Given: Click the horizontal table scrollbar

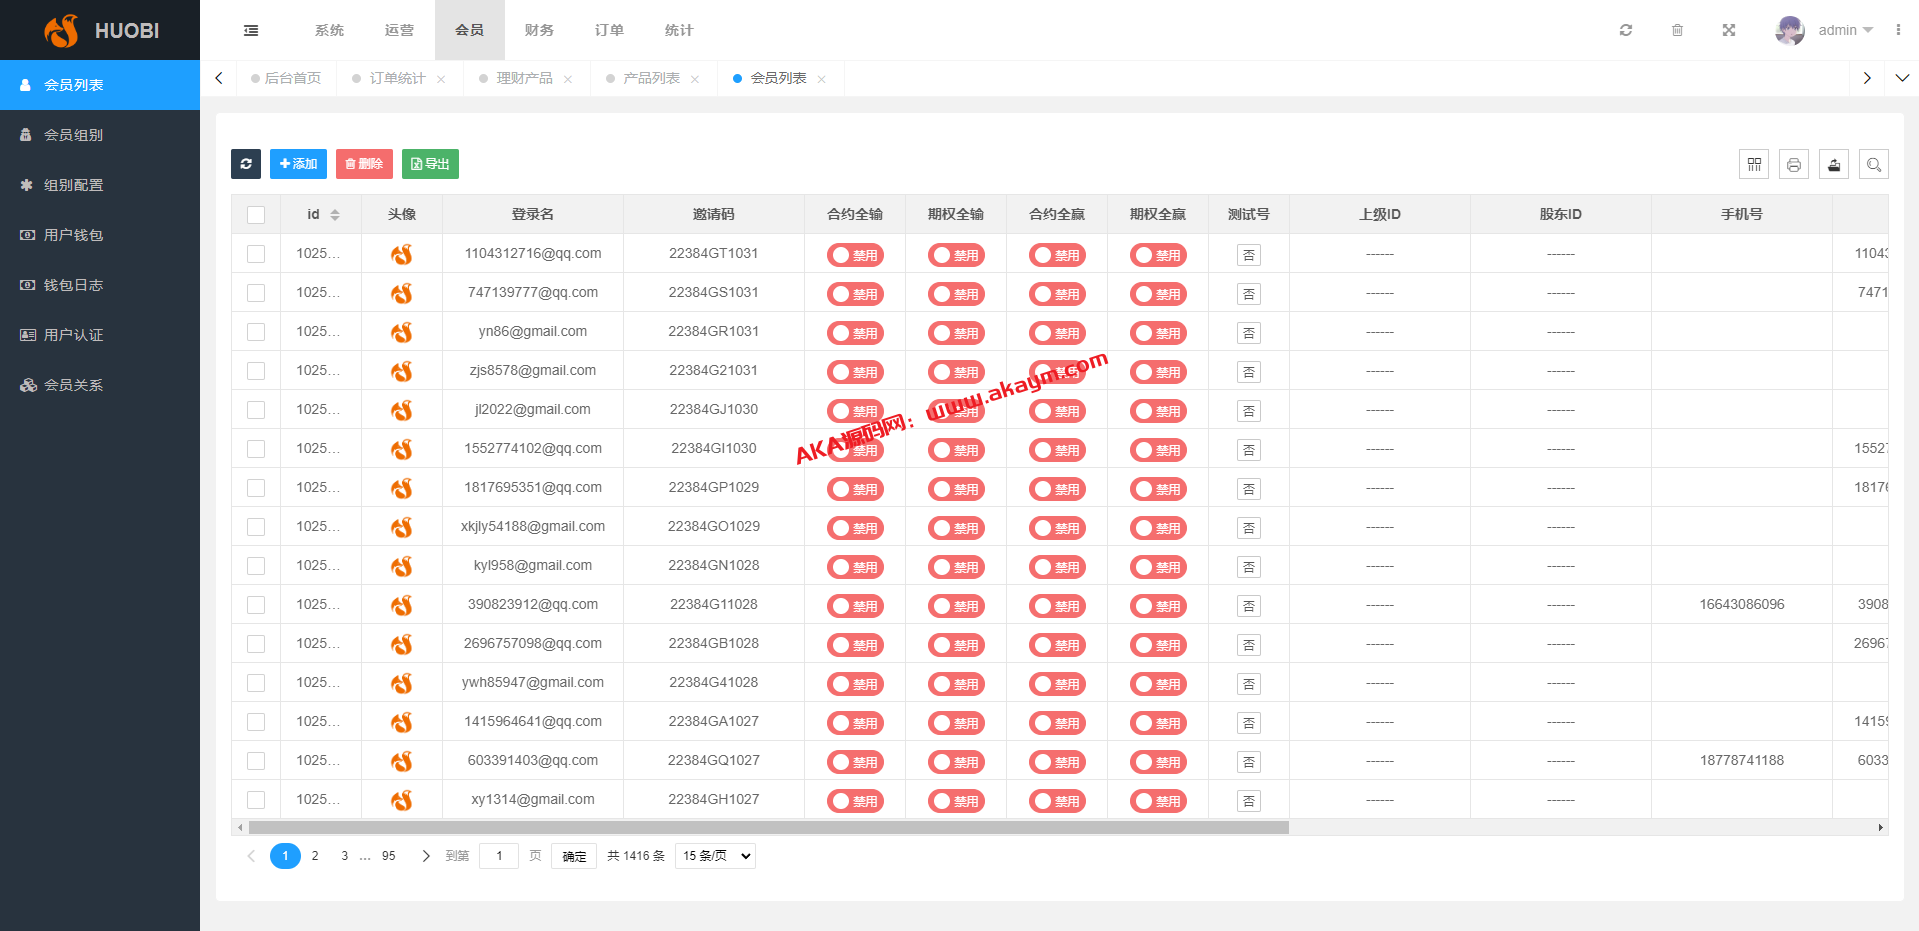Looking at the screenshot, I should (768, 828).
